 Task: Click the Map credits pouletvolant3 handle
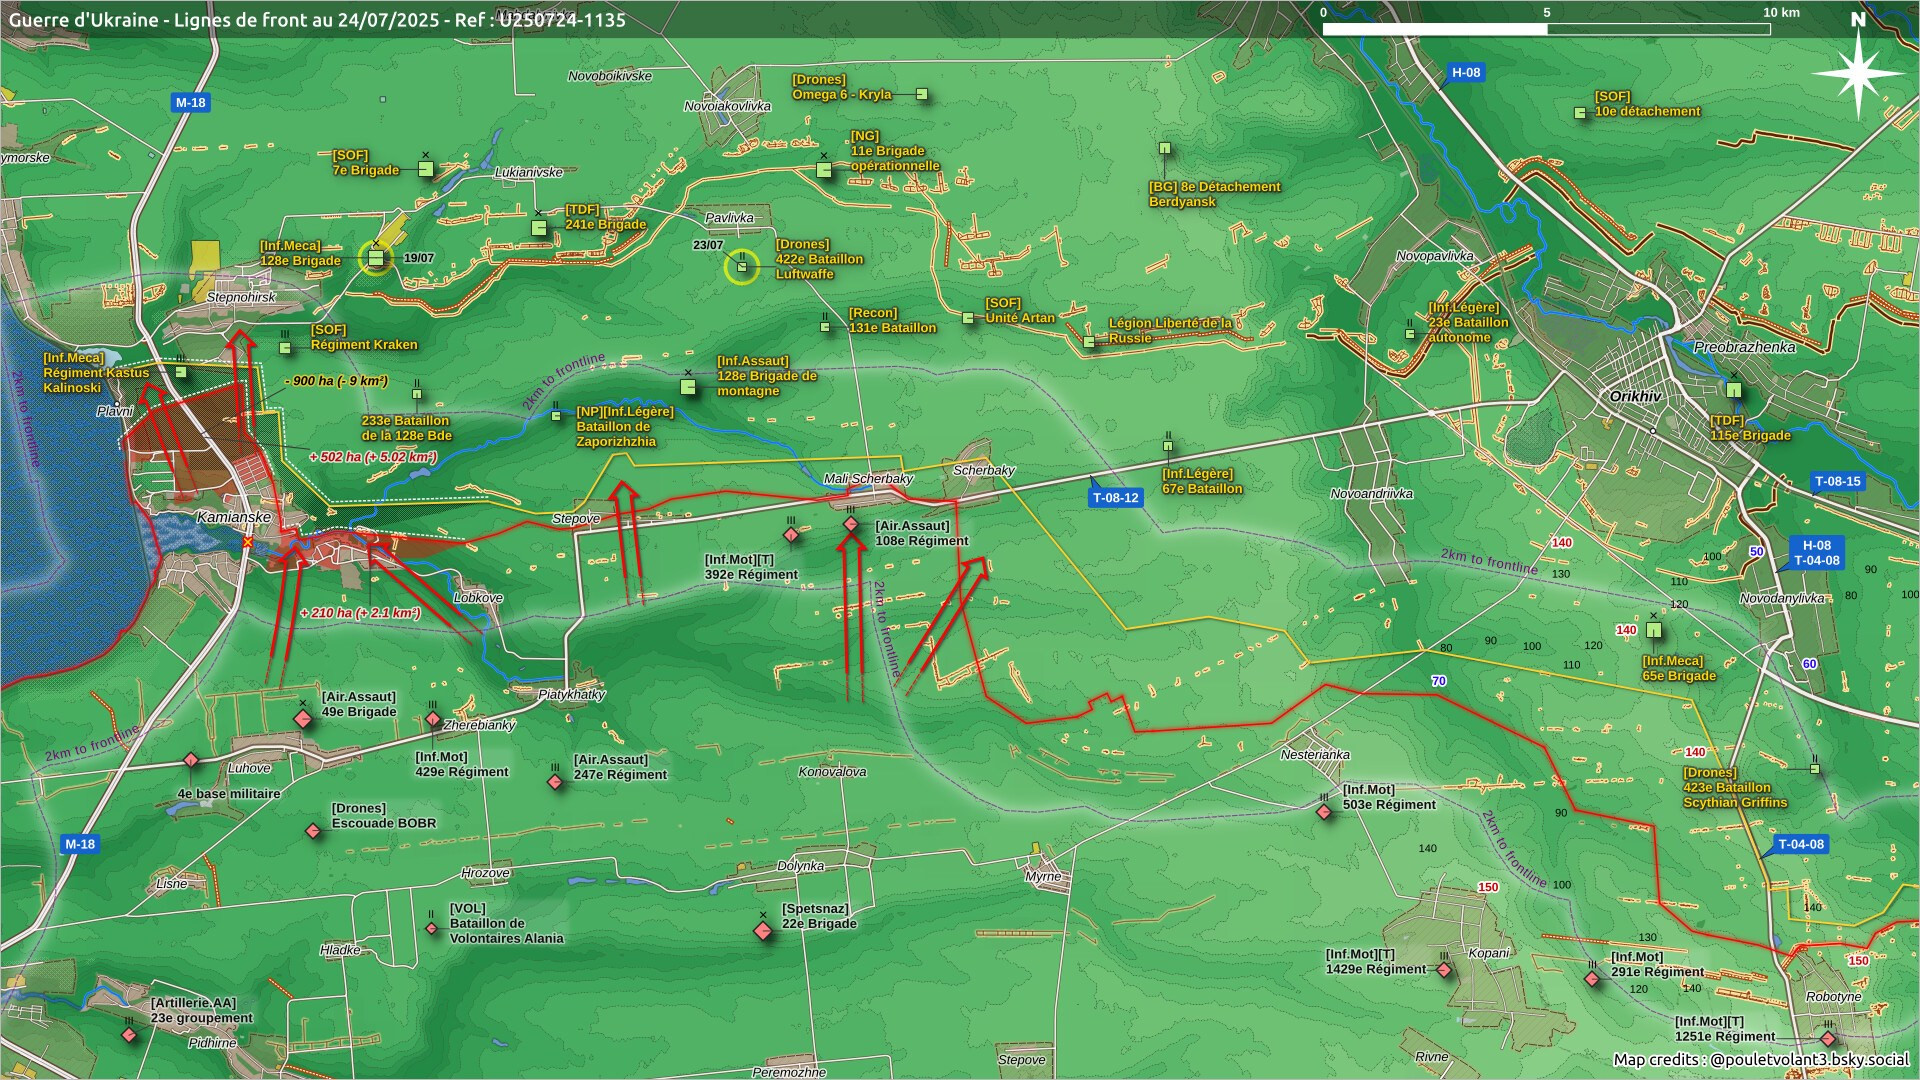pos(1809,1060)
